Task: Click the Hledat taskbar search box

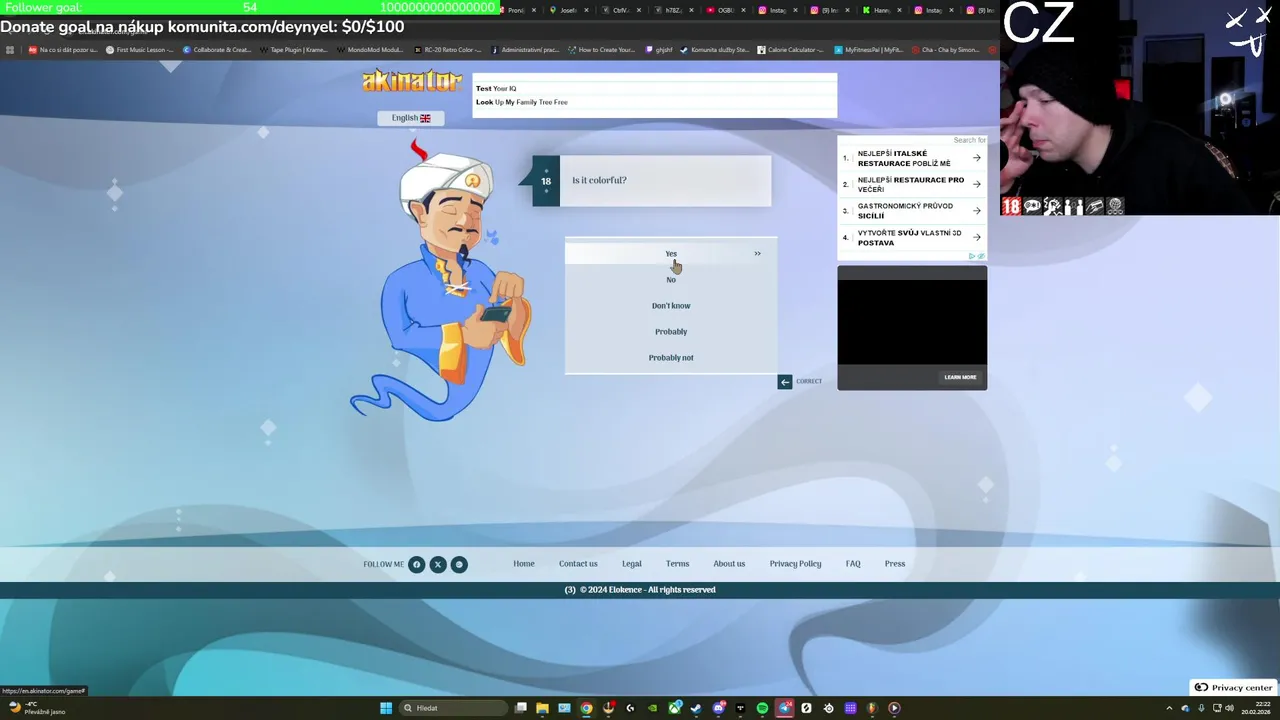Action: coord(454,708)
